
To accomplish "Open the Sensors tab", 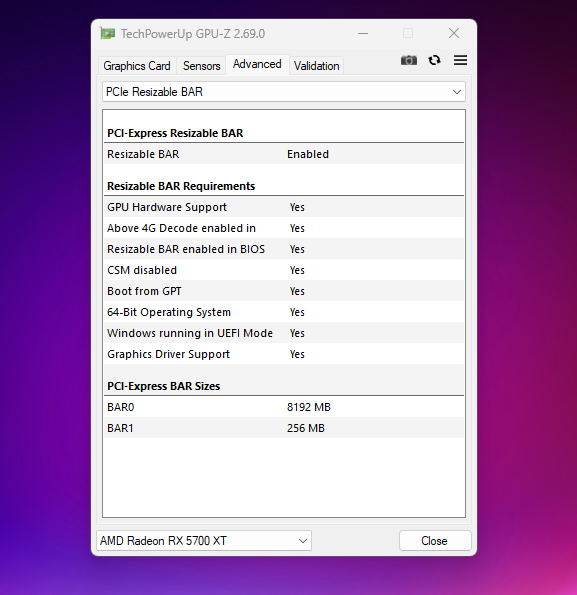I will point(201,66).
